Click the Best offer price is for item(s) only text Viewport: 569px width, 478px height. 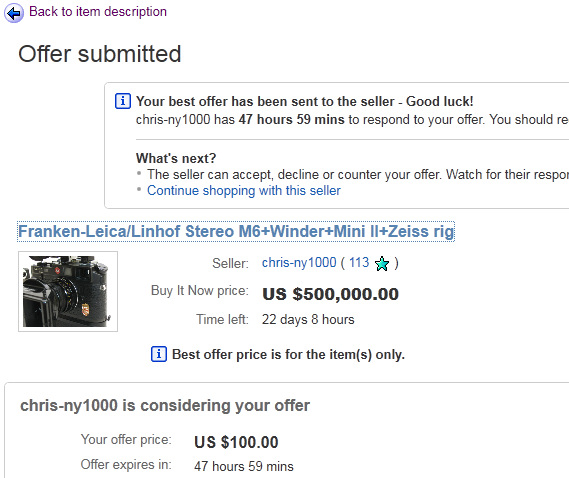click(x=288, y=354)
